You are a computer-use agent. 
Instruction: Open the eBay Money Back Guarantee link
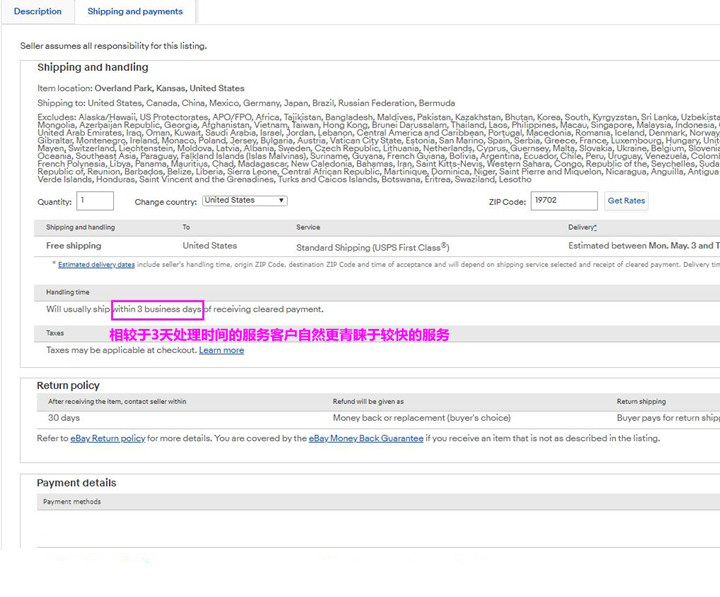coord(366,439)
